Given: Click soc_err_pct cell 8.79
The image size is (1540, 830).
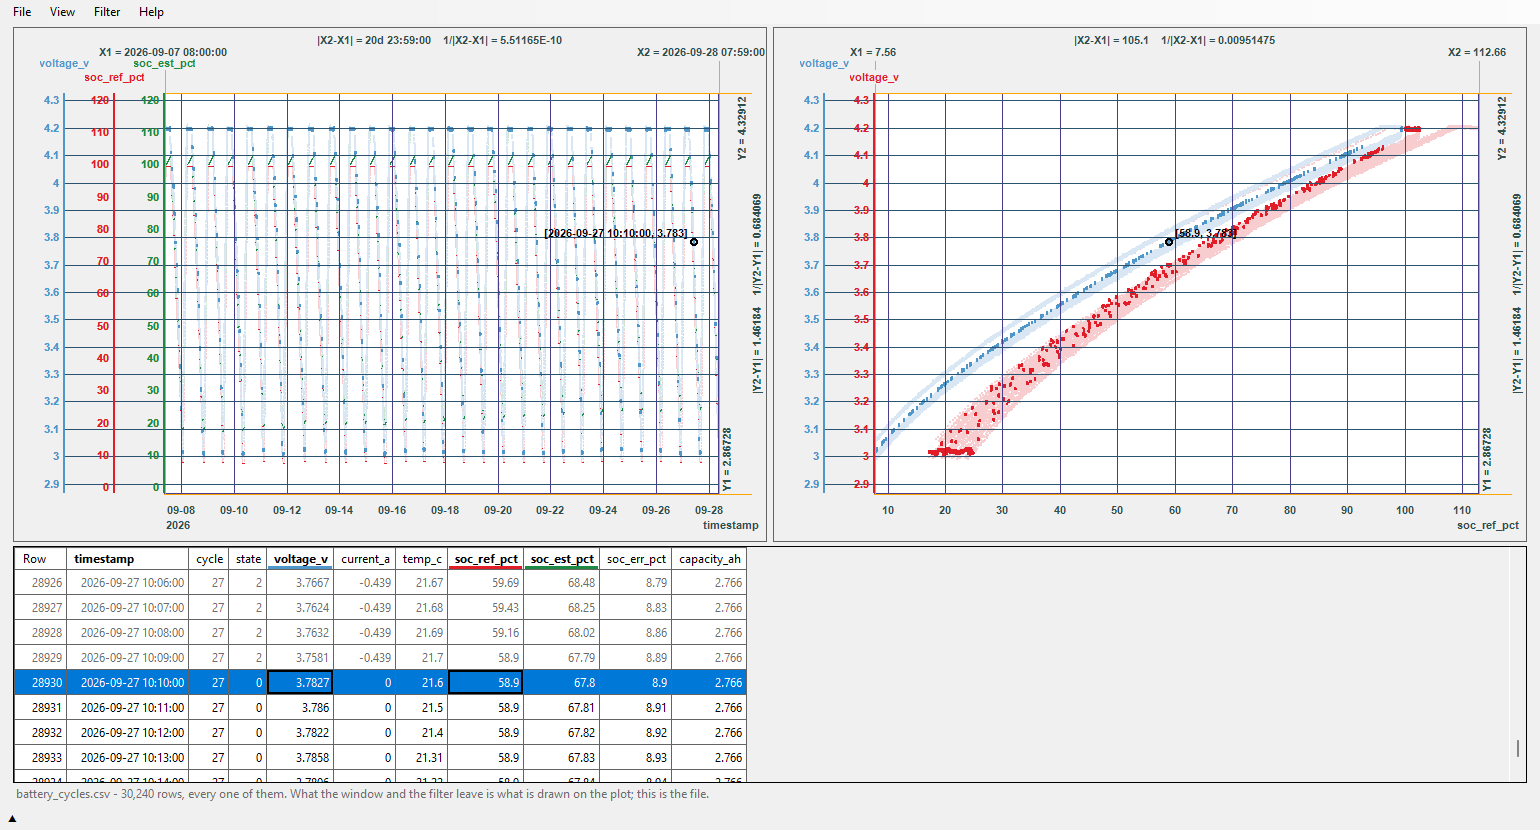Looking at the screenshot, I should click(636, 582).
